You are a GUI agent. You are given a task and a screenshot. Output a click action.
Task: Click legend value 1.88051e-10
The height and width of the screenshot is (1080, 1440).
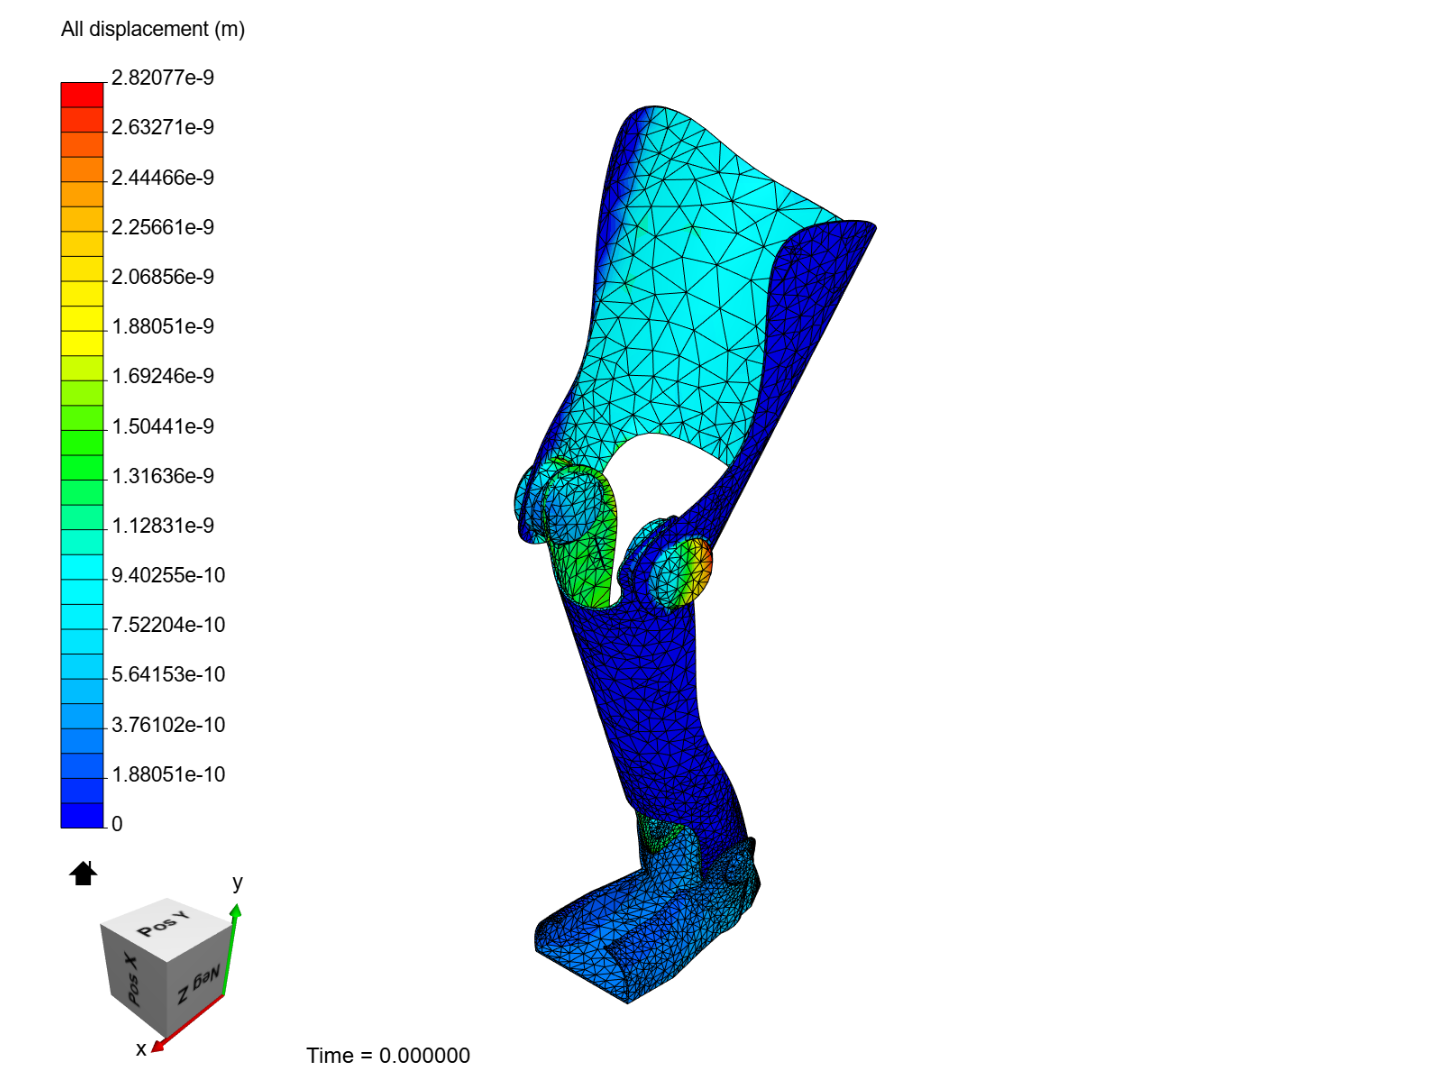click(x=168, y=774)
